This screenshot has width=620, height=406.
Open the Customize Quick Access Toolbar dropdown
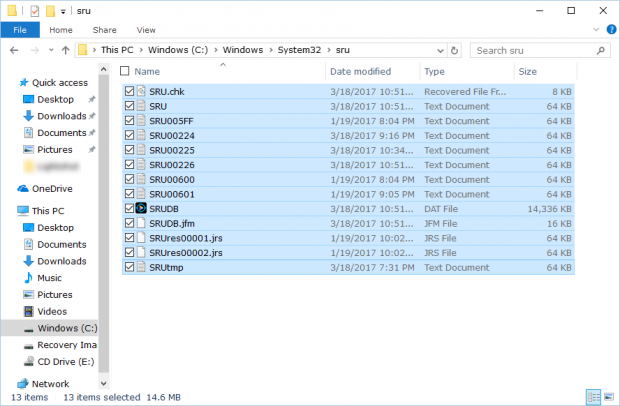click(63, 12)
